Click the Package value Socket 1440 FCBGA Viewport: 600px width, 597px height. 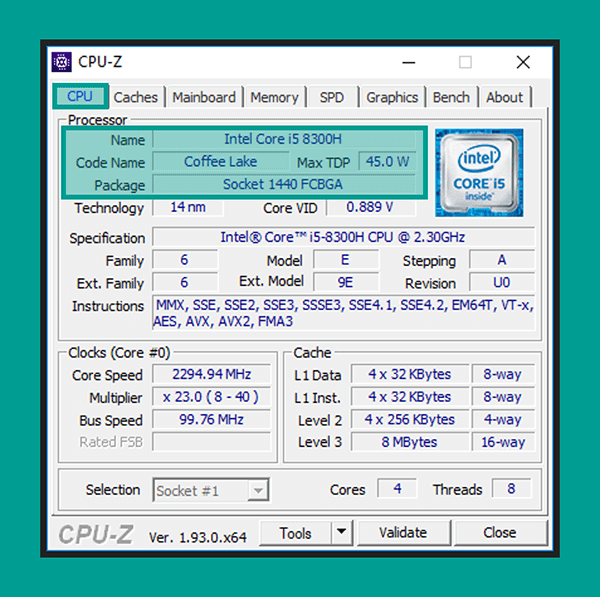[284, 184]
